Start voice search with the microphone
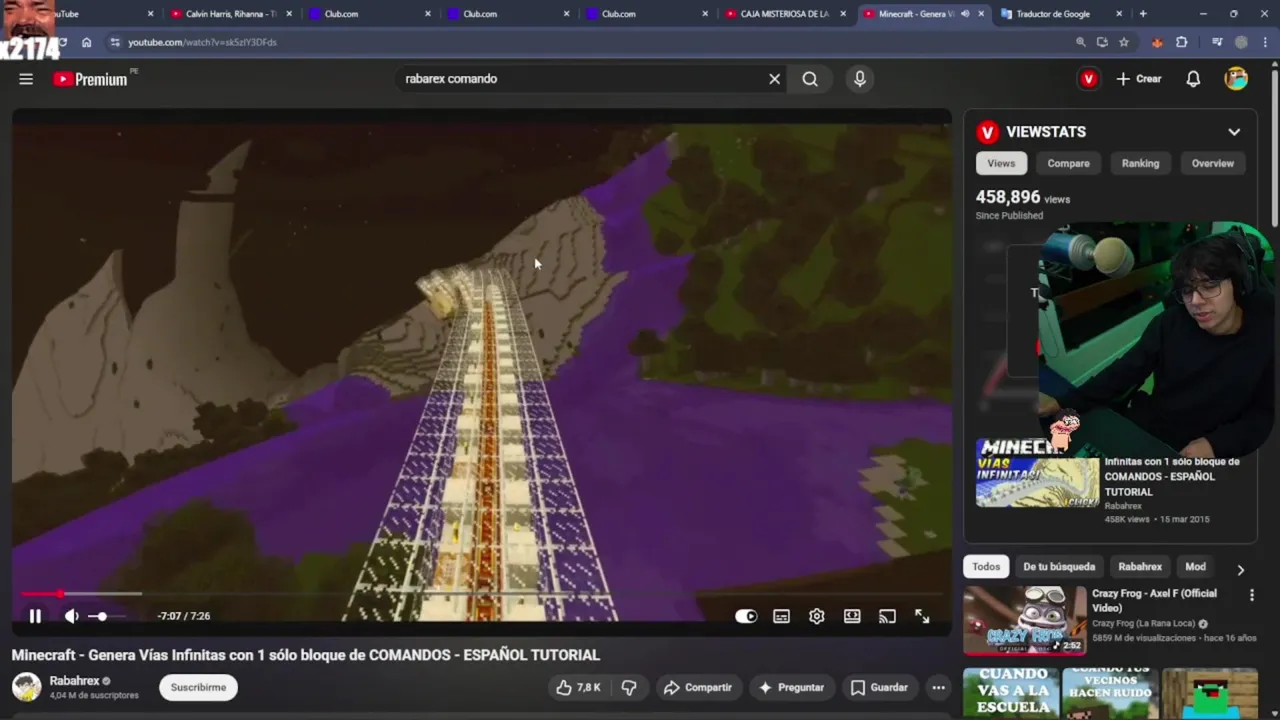This screenshot has height=720, width=1280. tap(860, 79)
